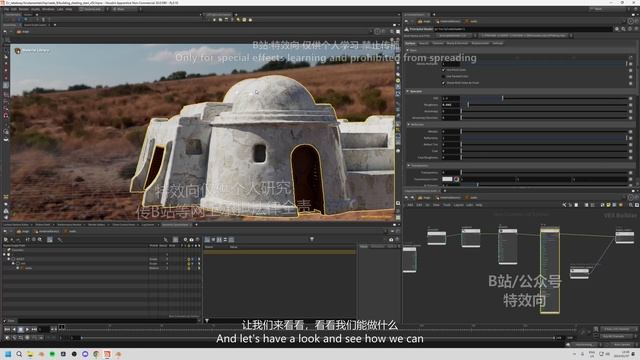
Task: Collapse the ASSET row in scene graph tree
Action: 9,259
